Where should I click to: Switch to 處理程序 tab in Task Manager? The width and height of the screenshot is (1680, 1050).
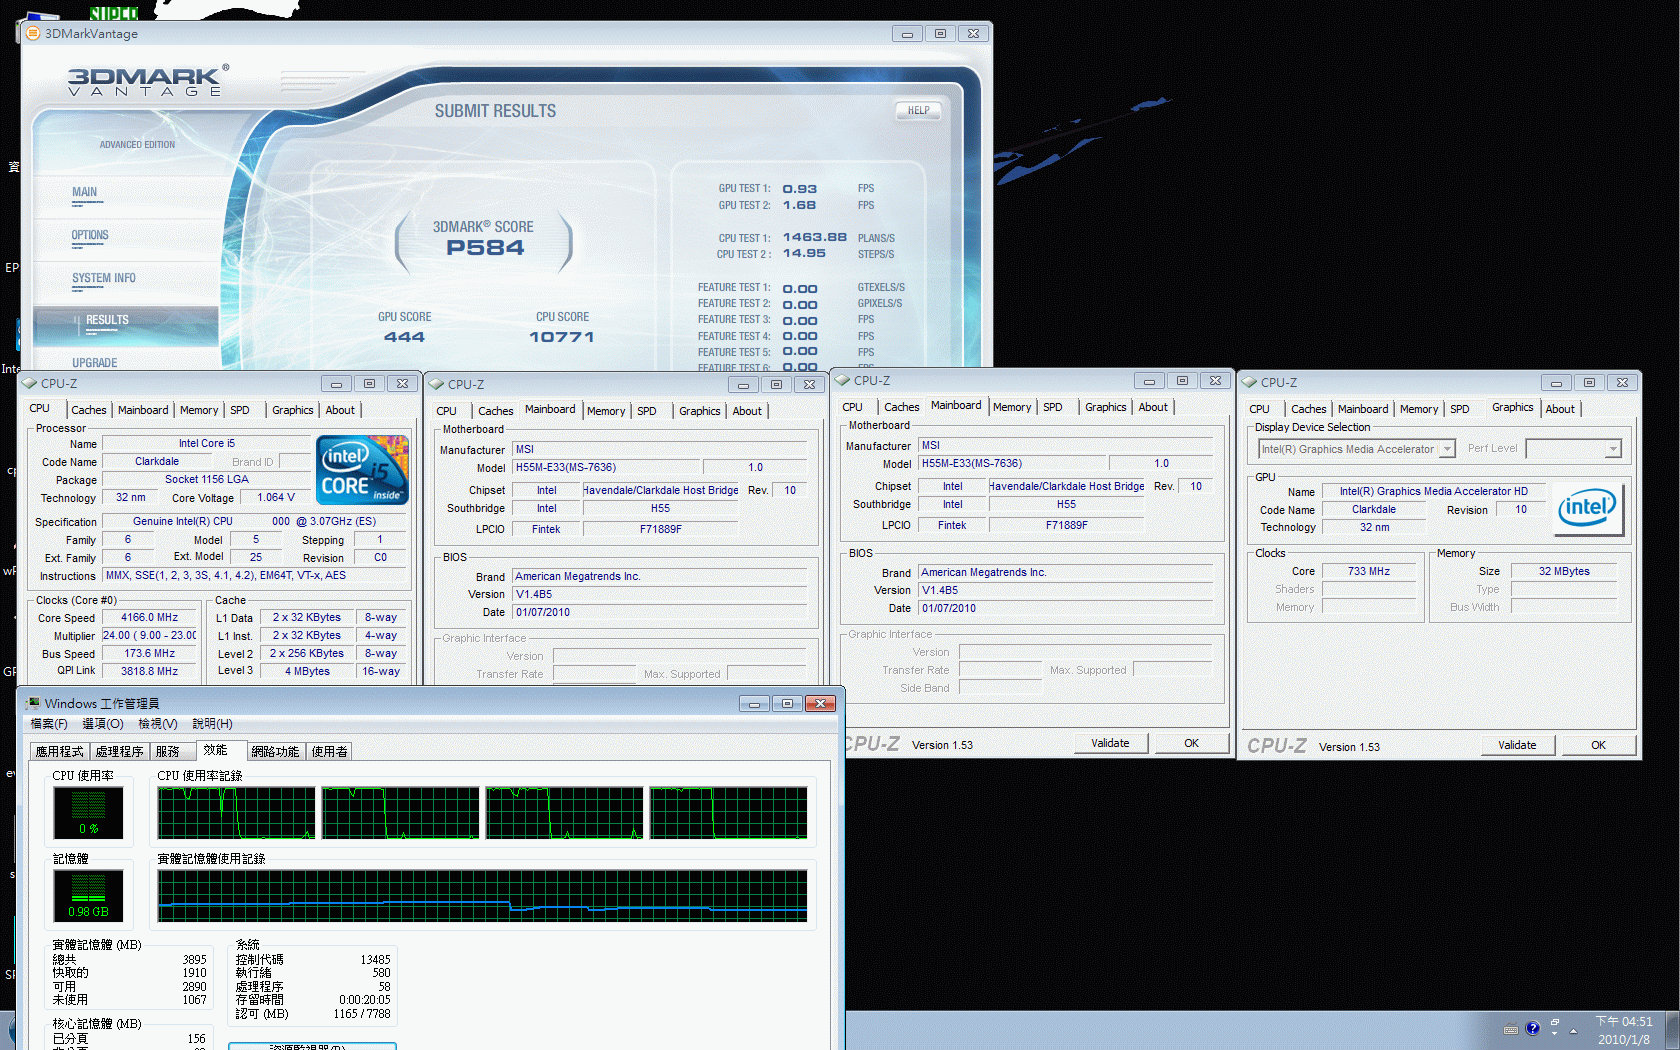coord(120,751)
